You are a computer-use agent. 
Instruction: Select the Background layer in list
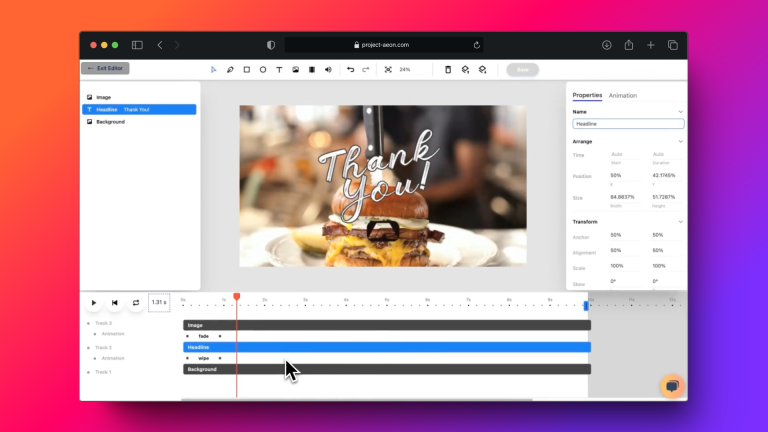click(x=110, y=122)
